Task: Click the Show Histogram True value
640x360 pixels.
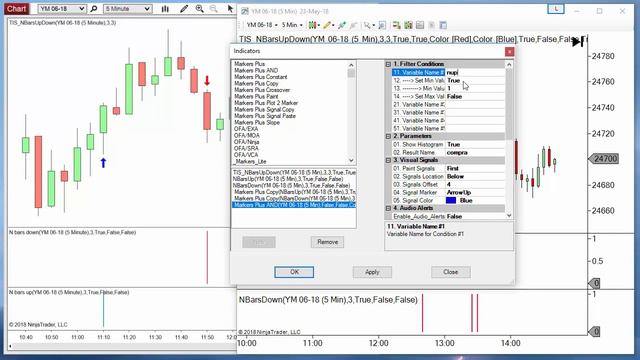Action: click(475, 144)
